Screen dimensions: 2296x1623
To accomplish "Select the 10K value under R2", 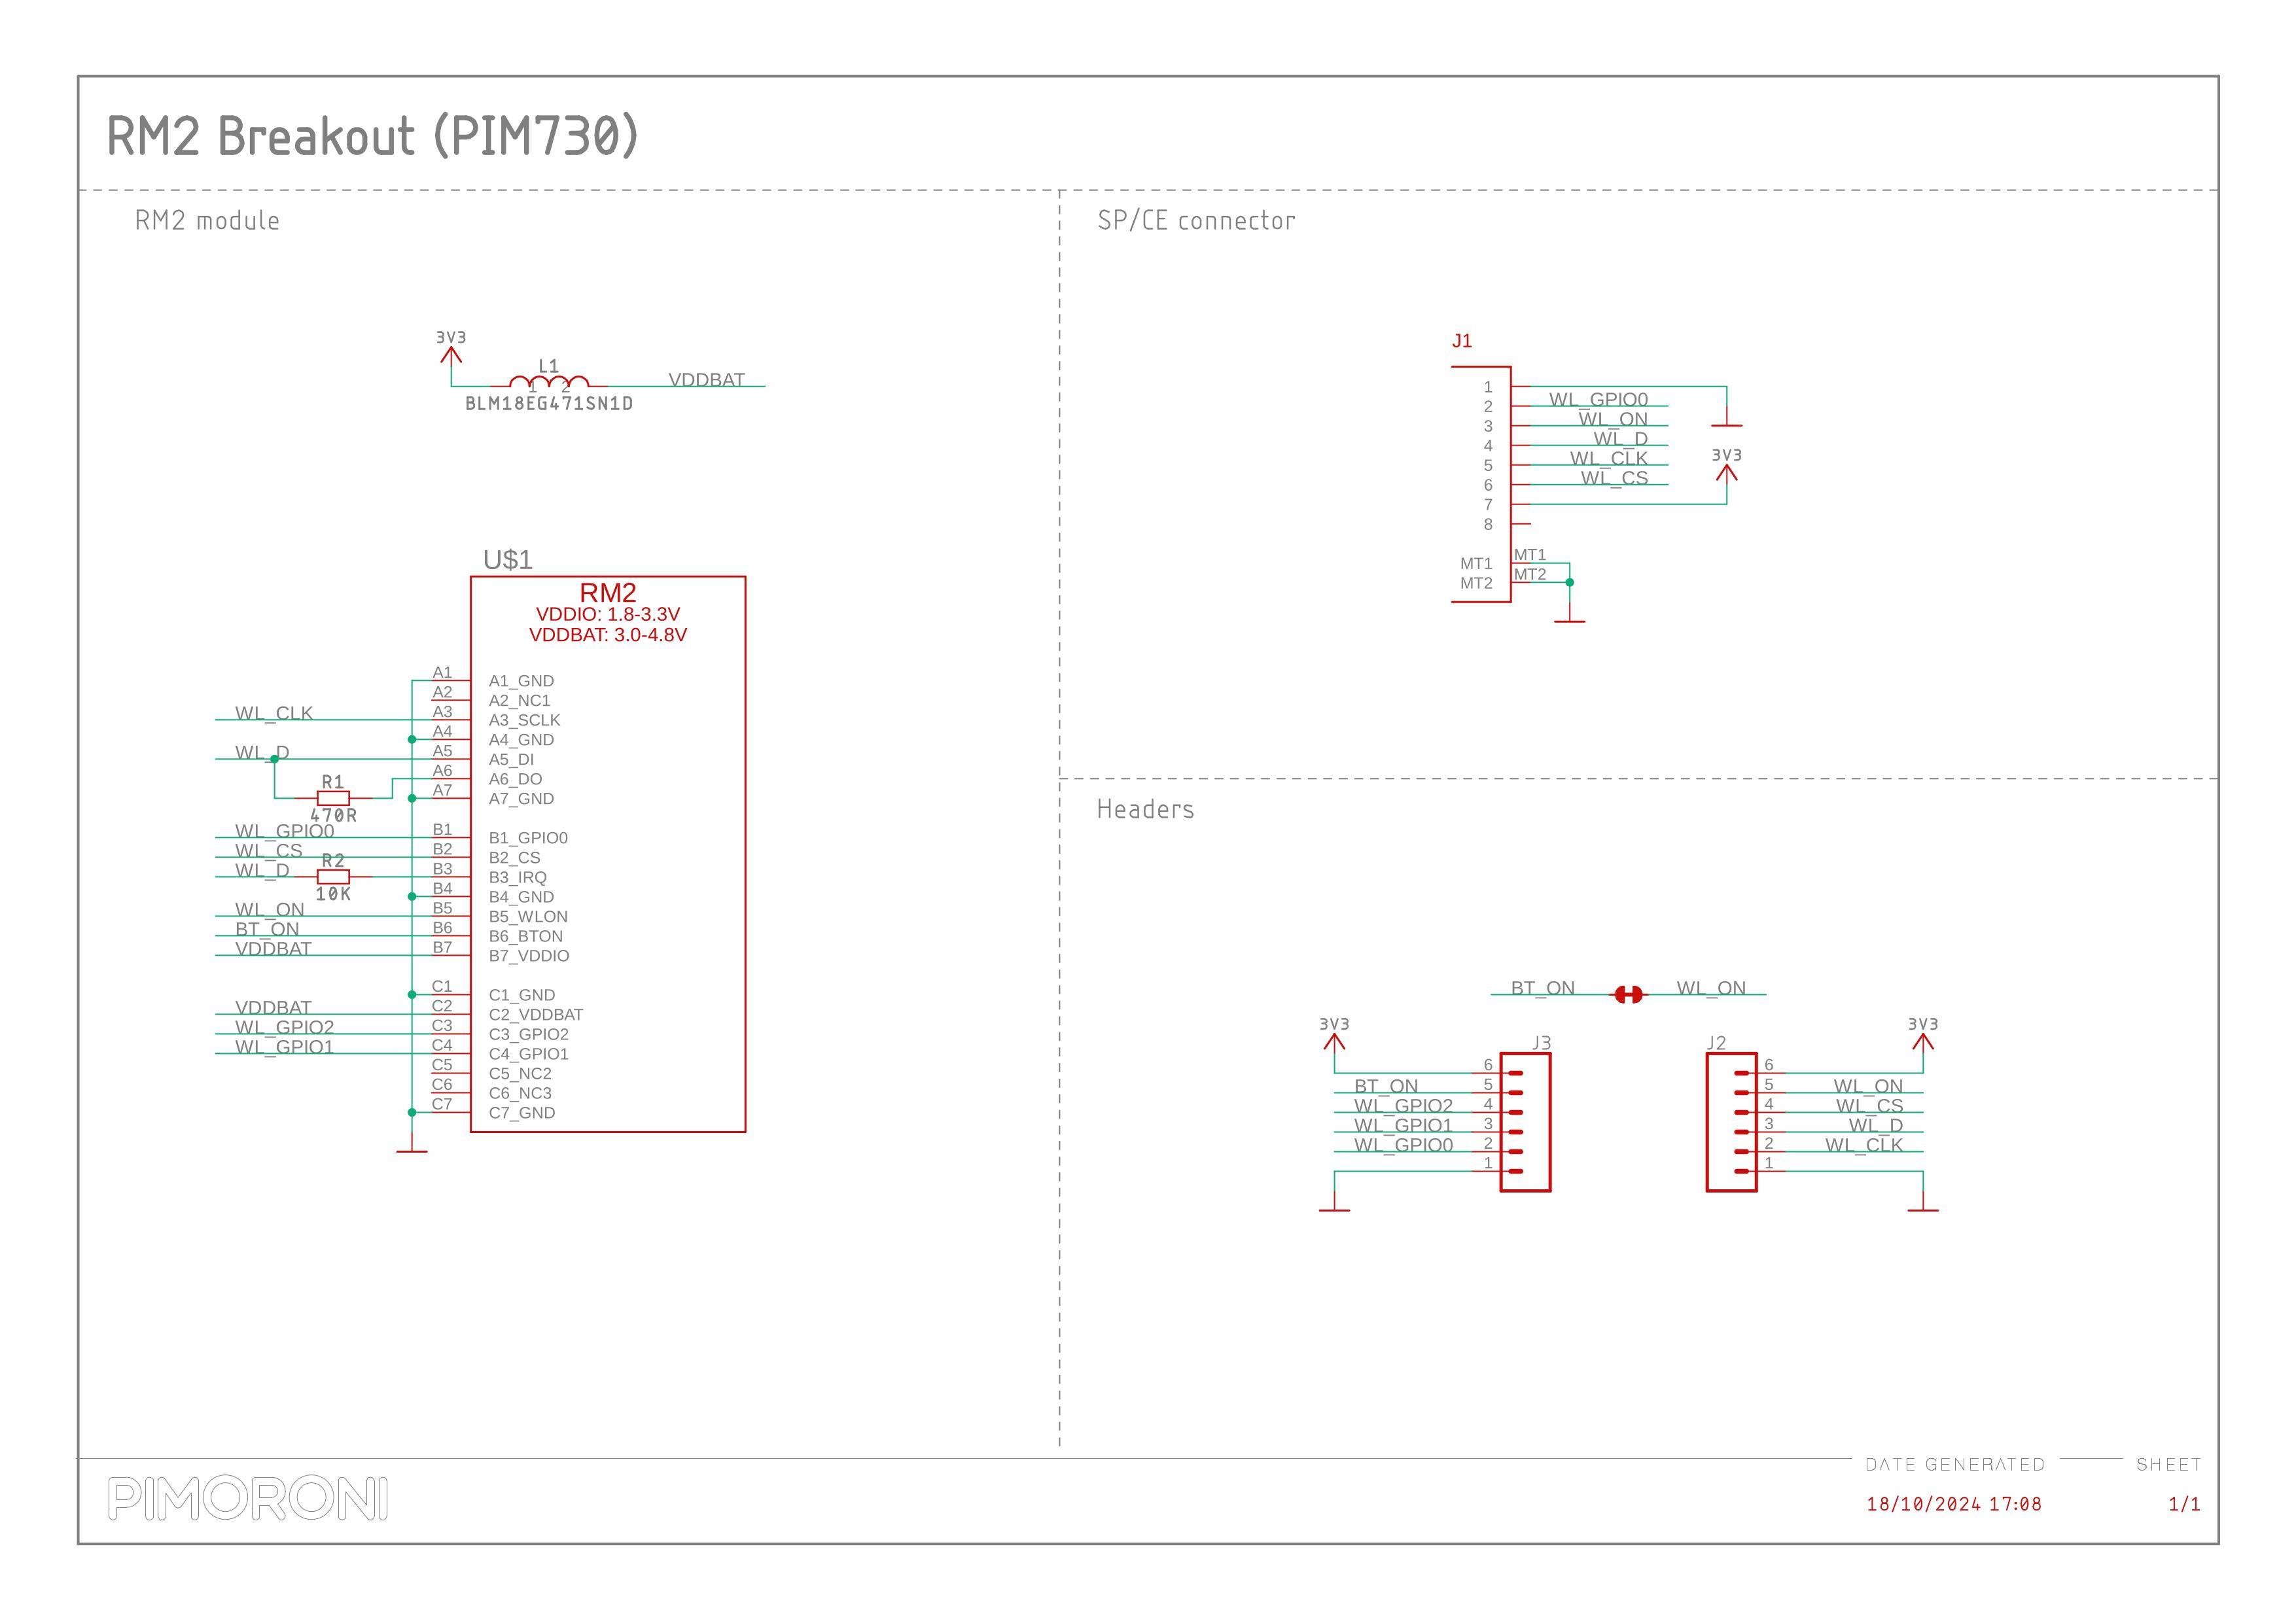I will 333,894.
